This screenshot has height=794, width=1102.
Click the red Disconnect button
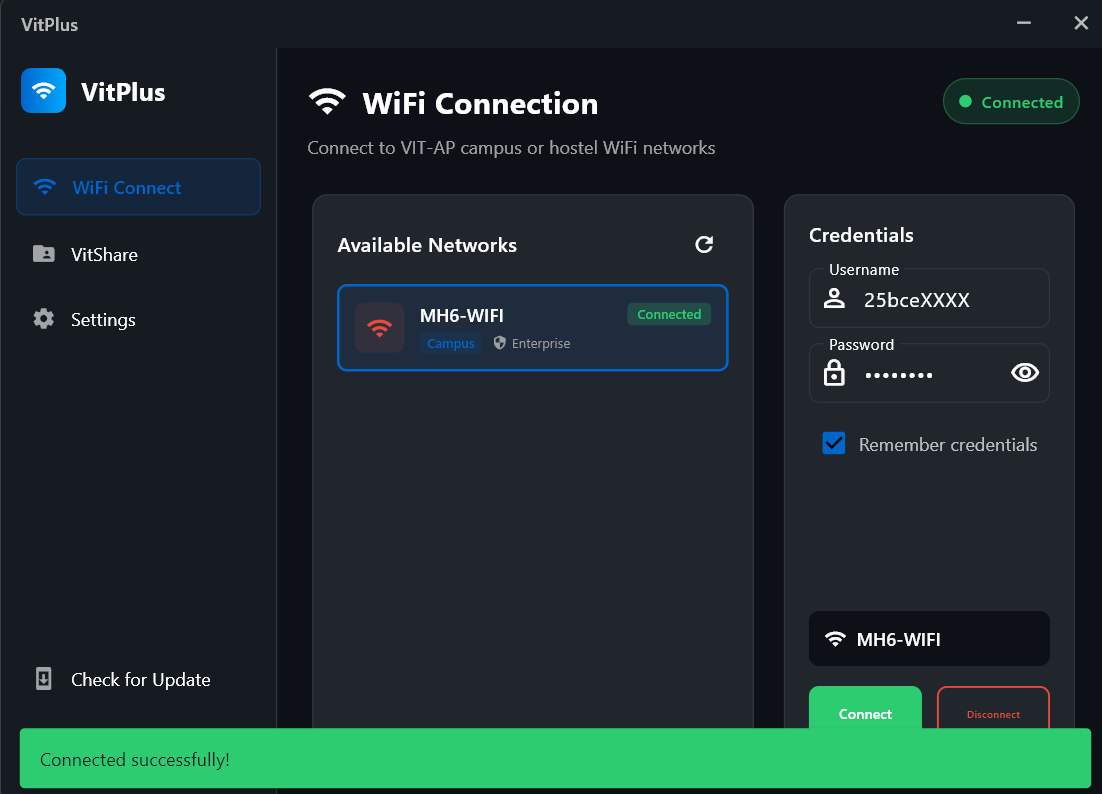coord(993,708)
